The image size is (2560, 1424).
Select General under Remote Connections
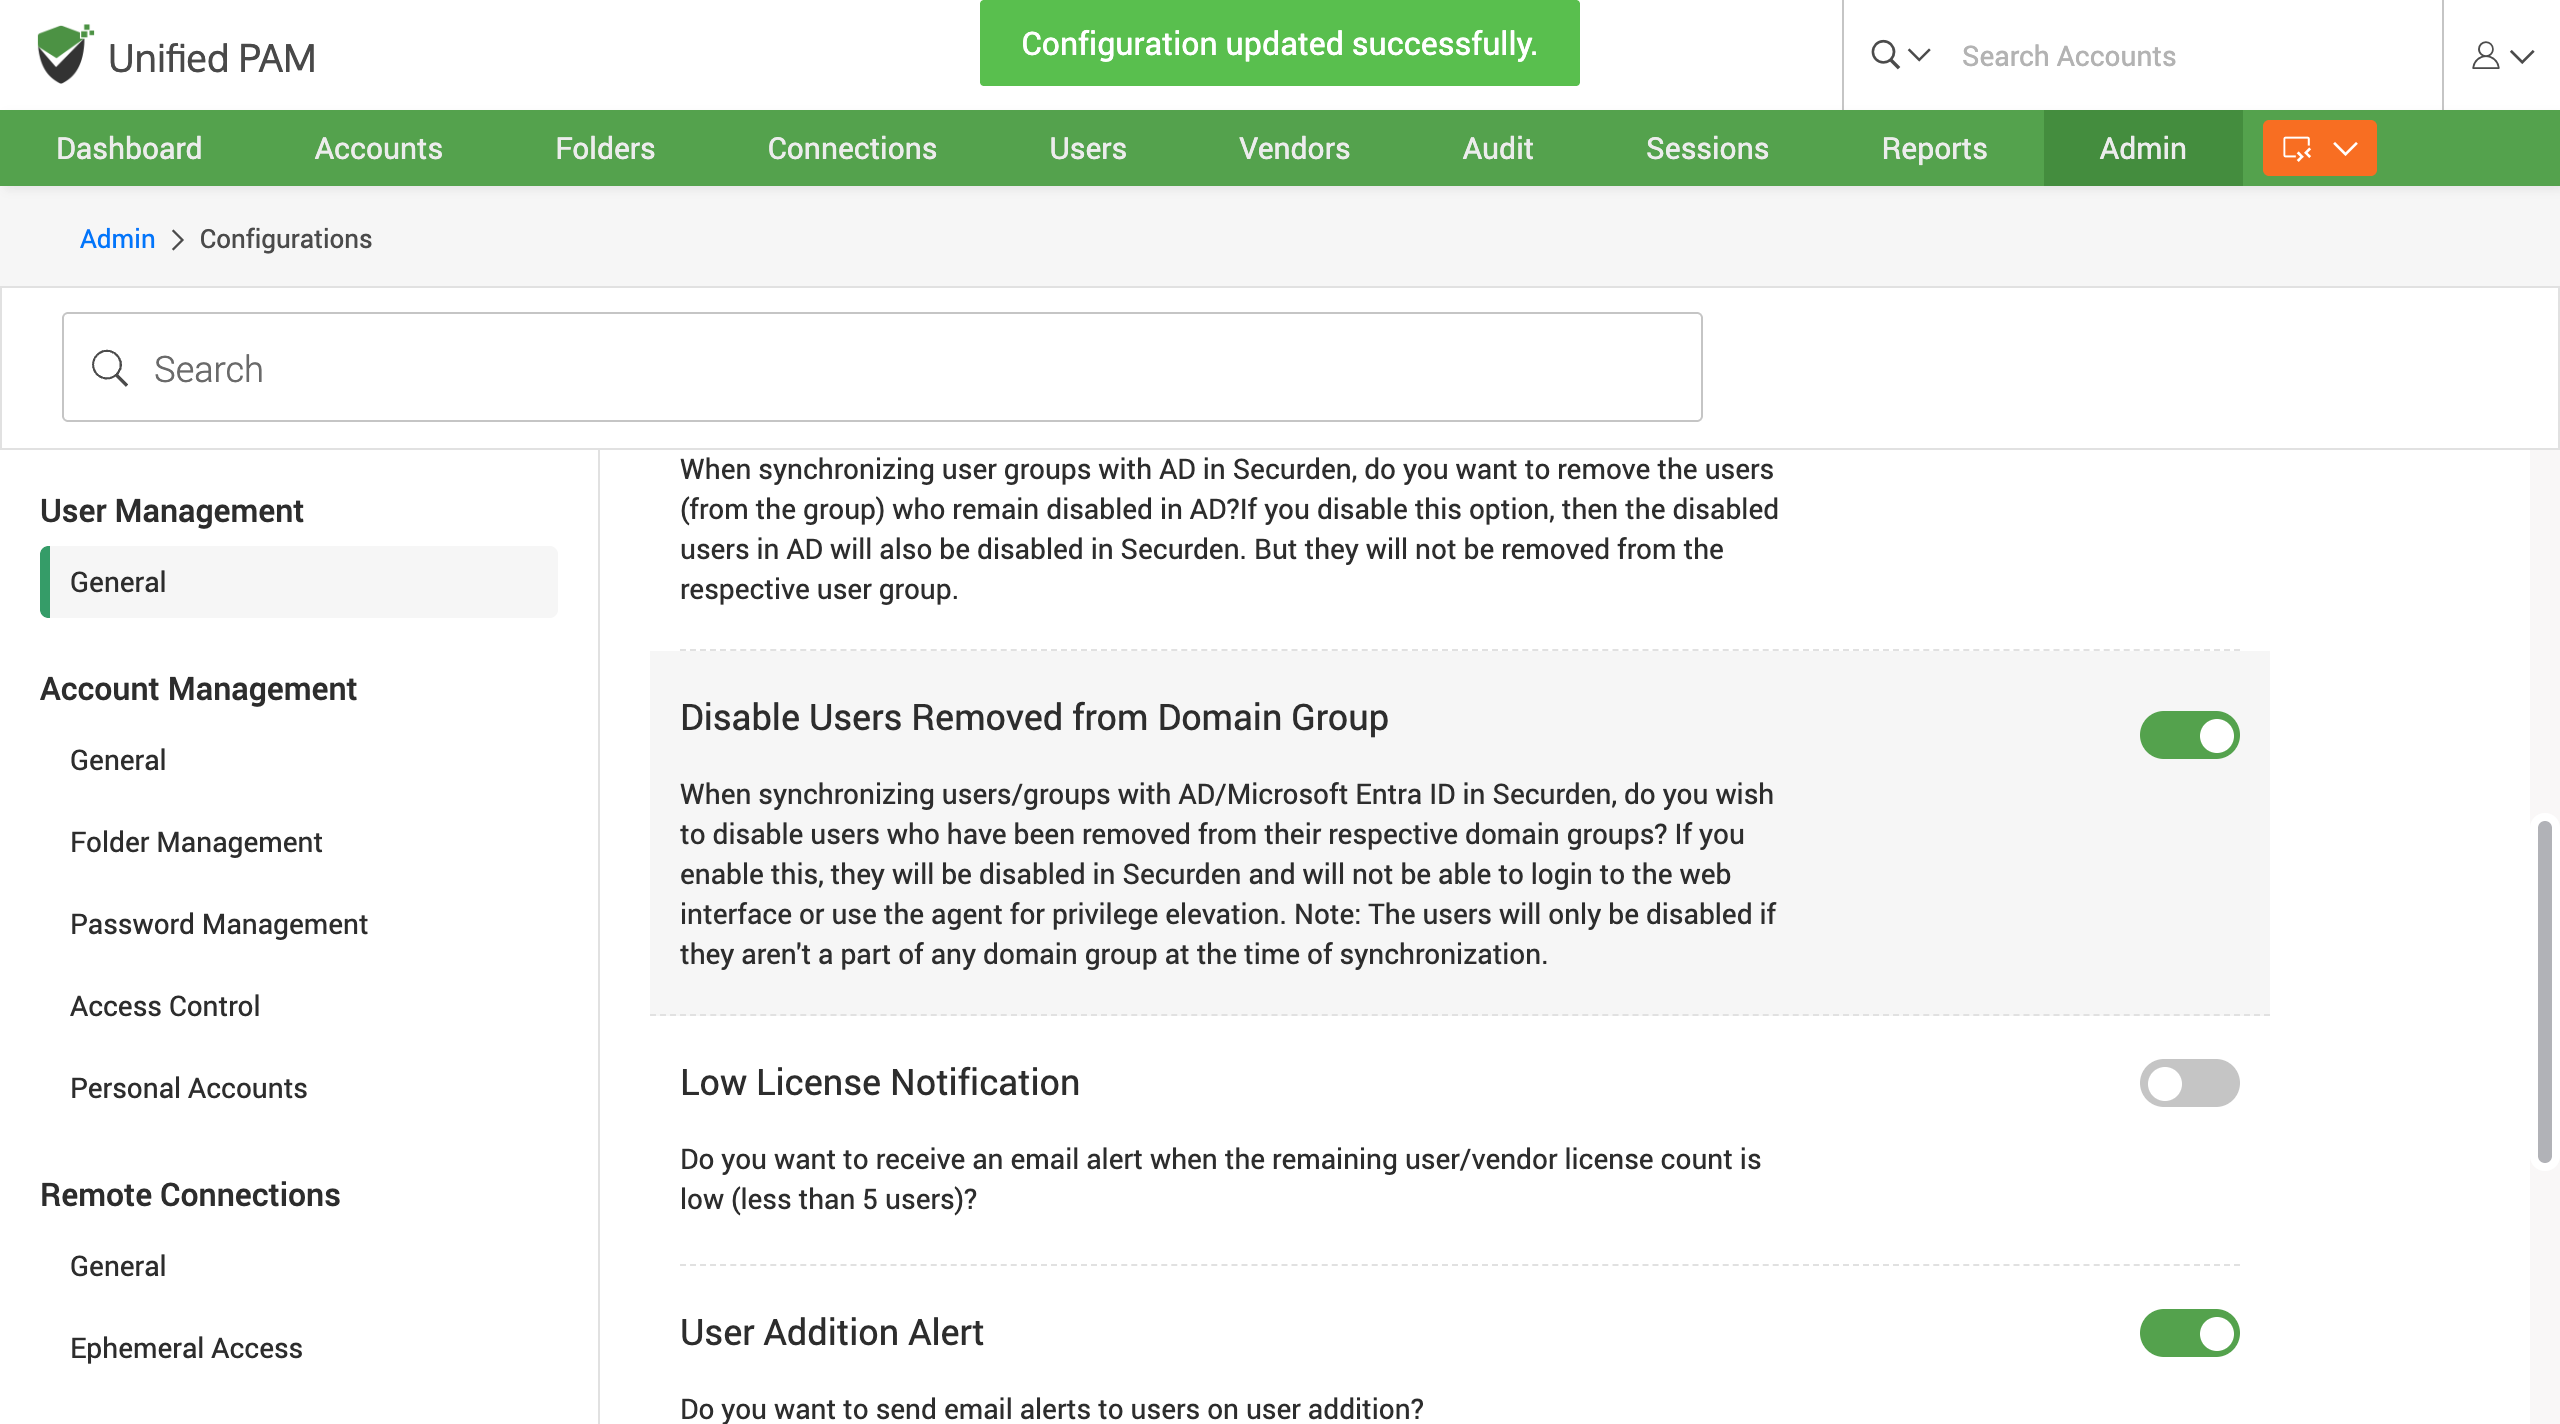(118, 1266)
